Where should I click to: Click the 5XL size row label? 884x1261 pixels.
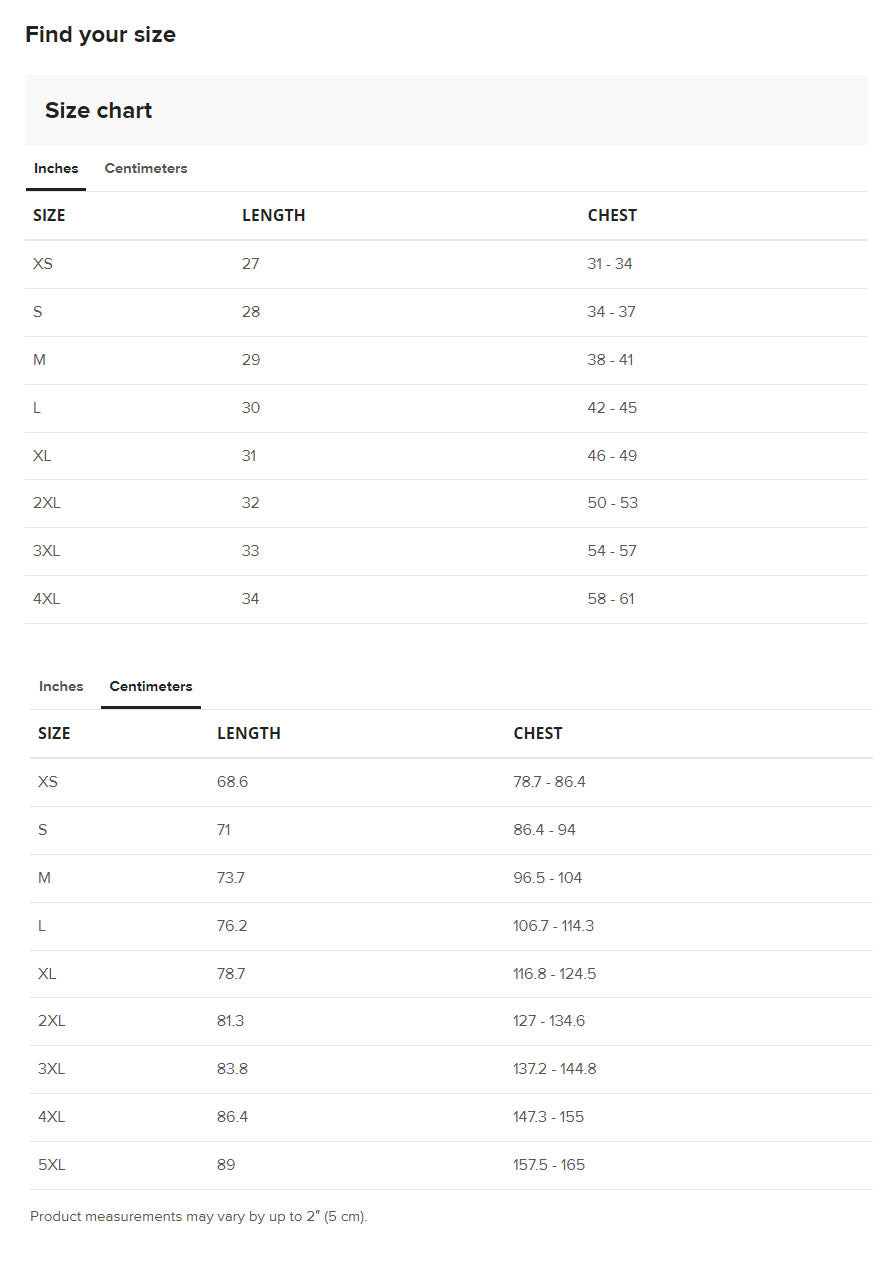pyautogui.click(x=52, y=1165)
